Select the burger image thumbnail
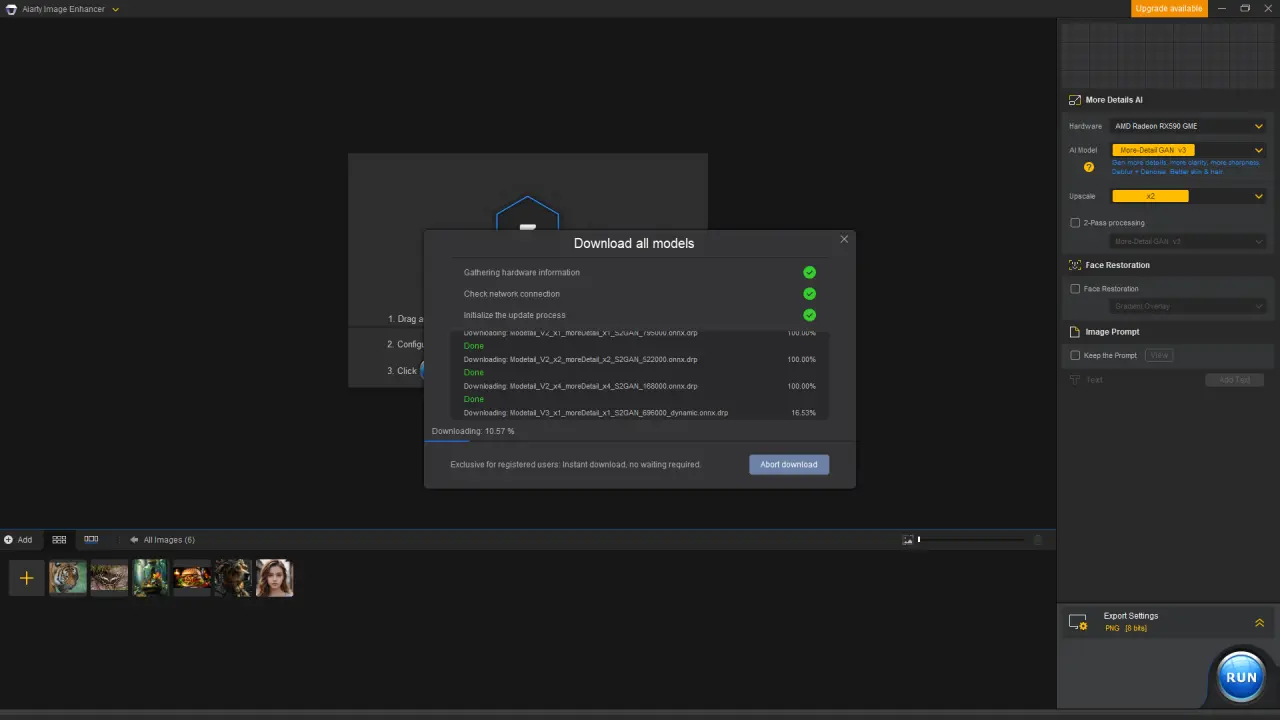The width and height of the screenshot is (1280, 720). point(191,578)
